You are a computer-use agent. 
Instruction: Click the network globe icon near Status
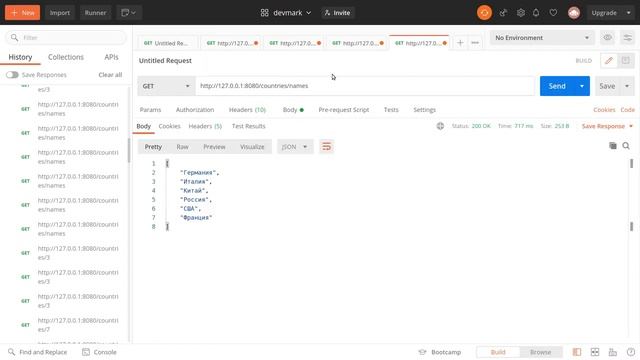point(440,126)
